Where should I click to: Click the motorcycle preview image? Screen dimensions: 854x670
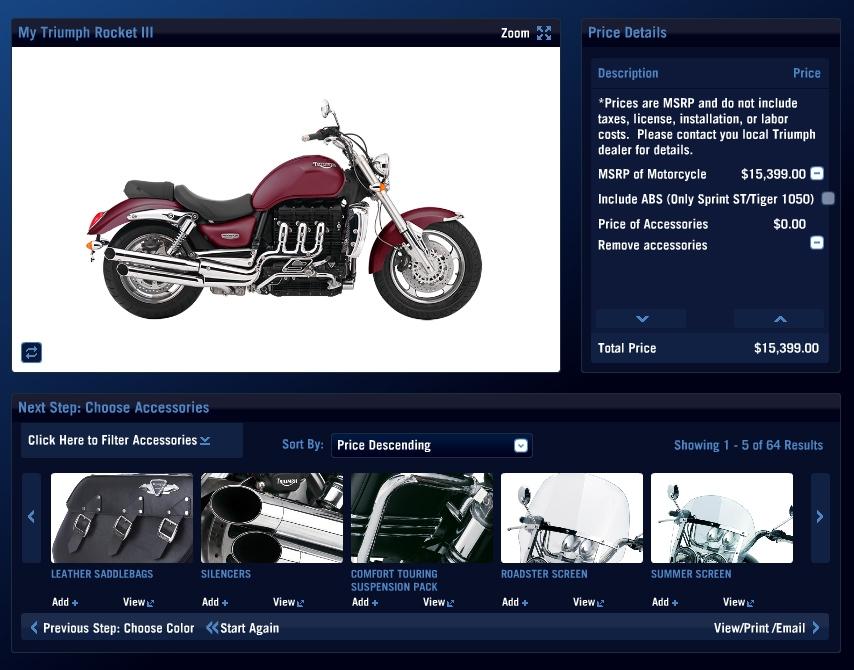(286, 210)
